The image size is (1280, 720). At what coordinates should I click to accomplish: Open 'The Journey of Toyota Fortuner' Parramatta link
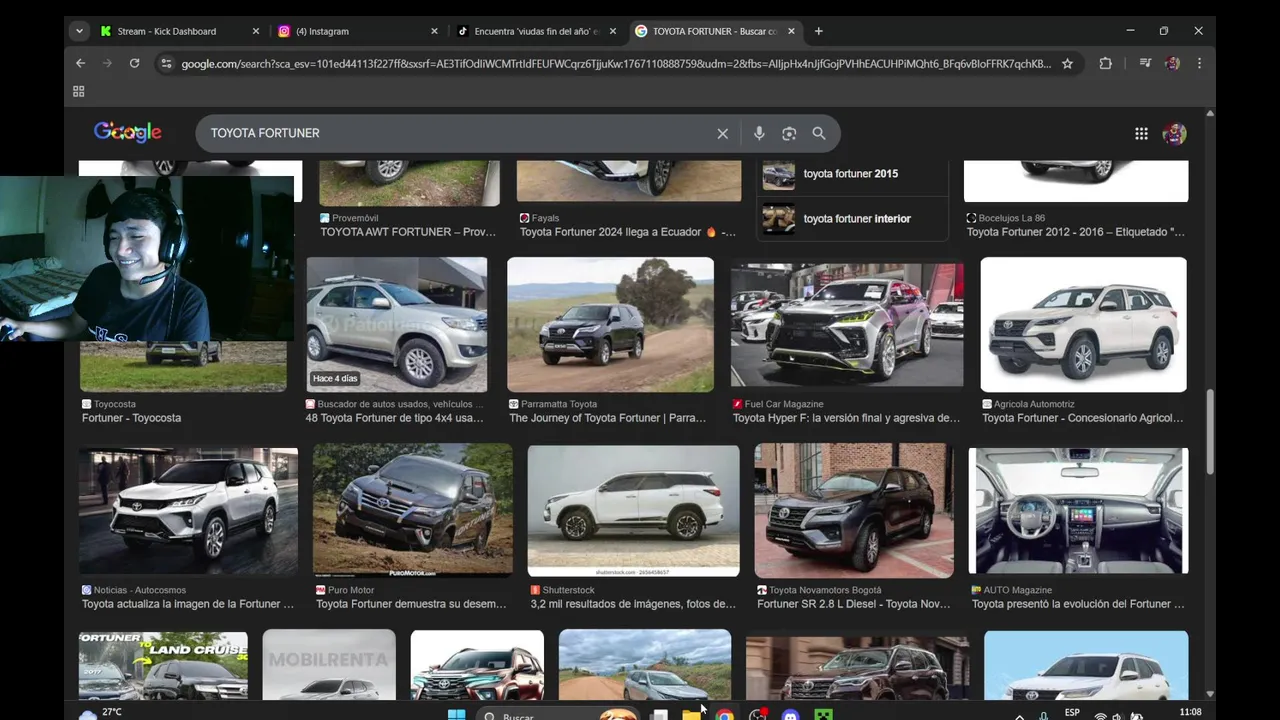(x=608, y=418)
